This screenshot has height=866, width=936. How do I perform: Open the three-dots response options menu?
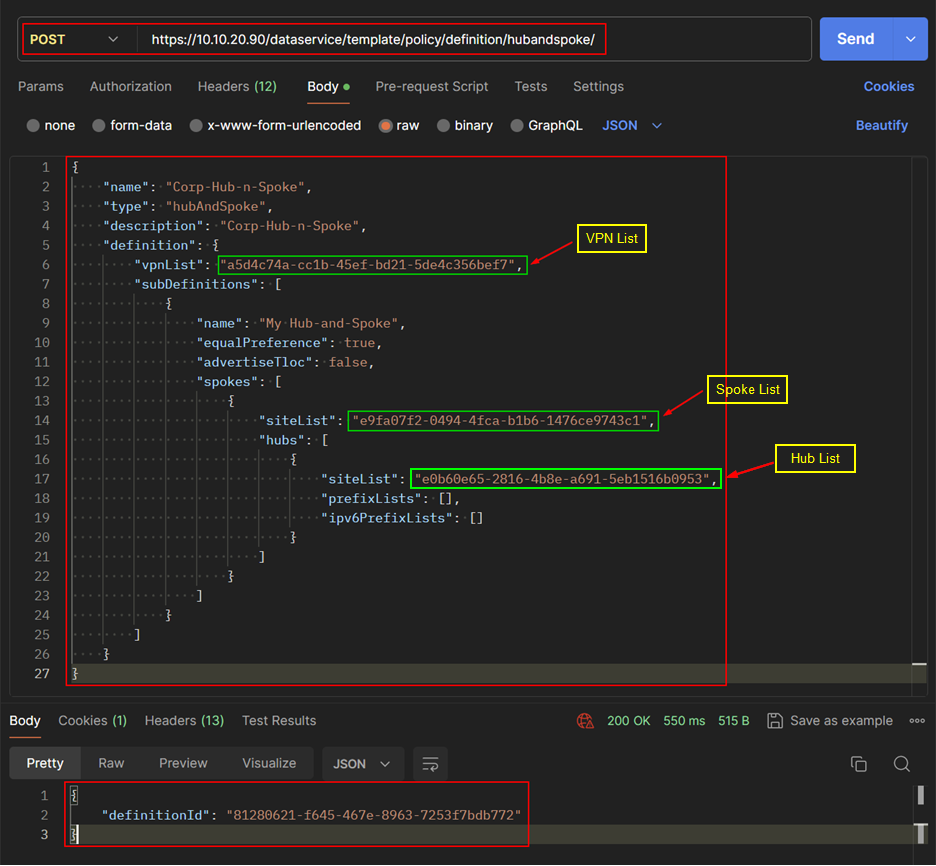(917, 721)
